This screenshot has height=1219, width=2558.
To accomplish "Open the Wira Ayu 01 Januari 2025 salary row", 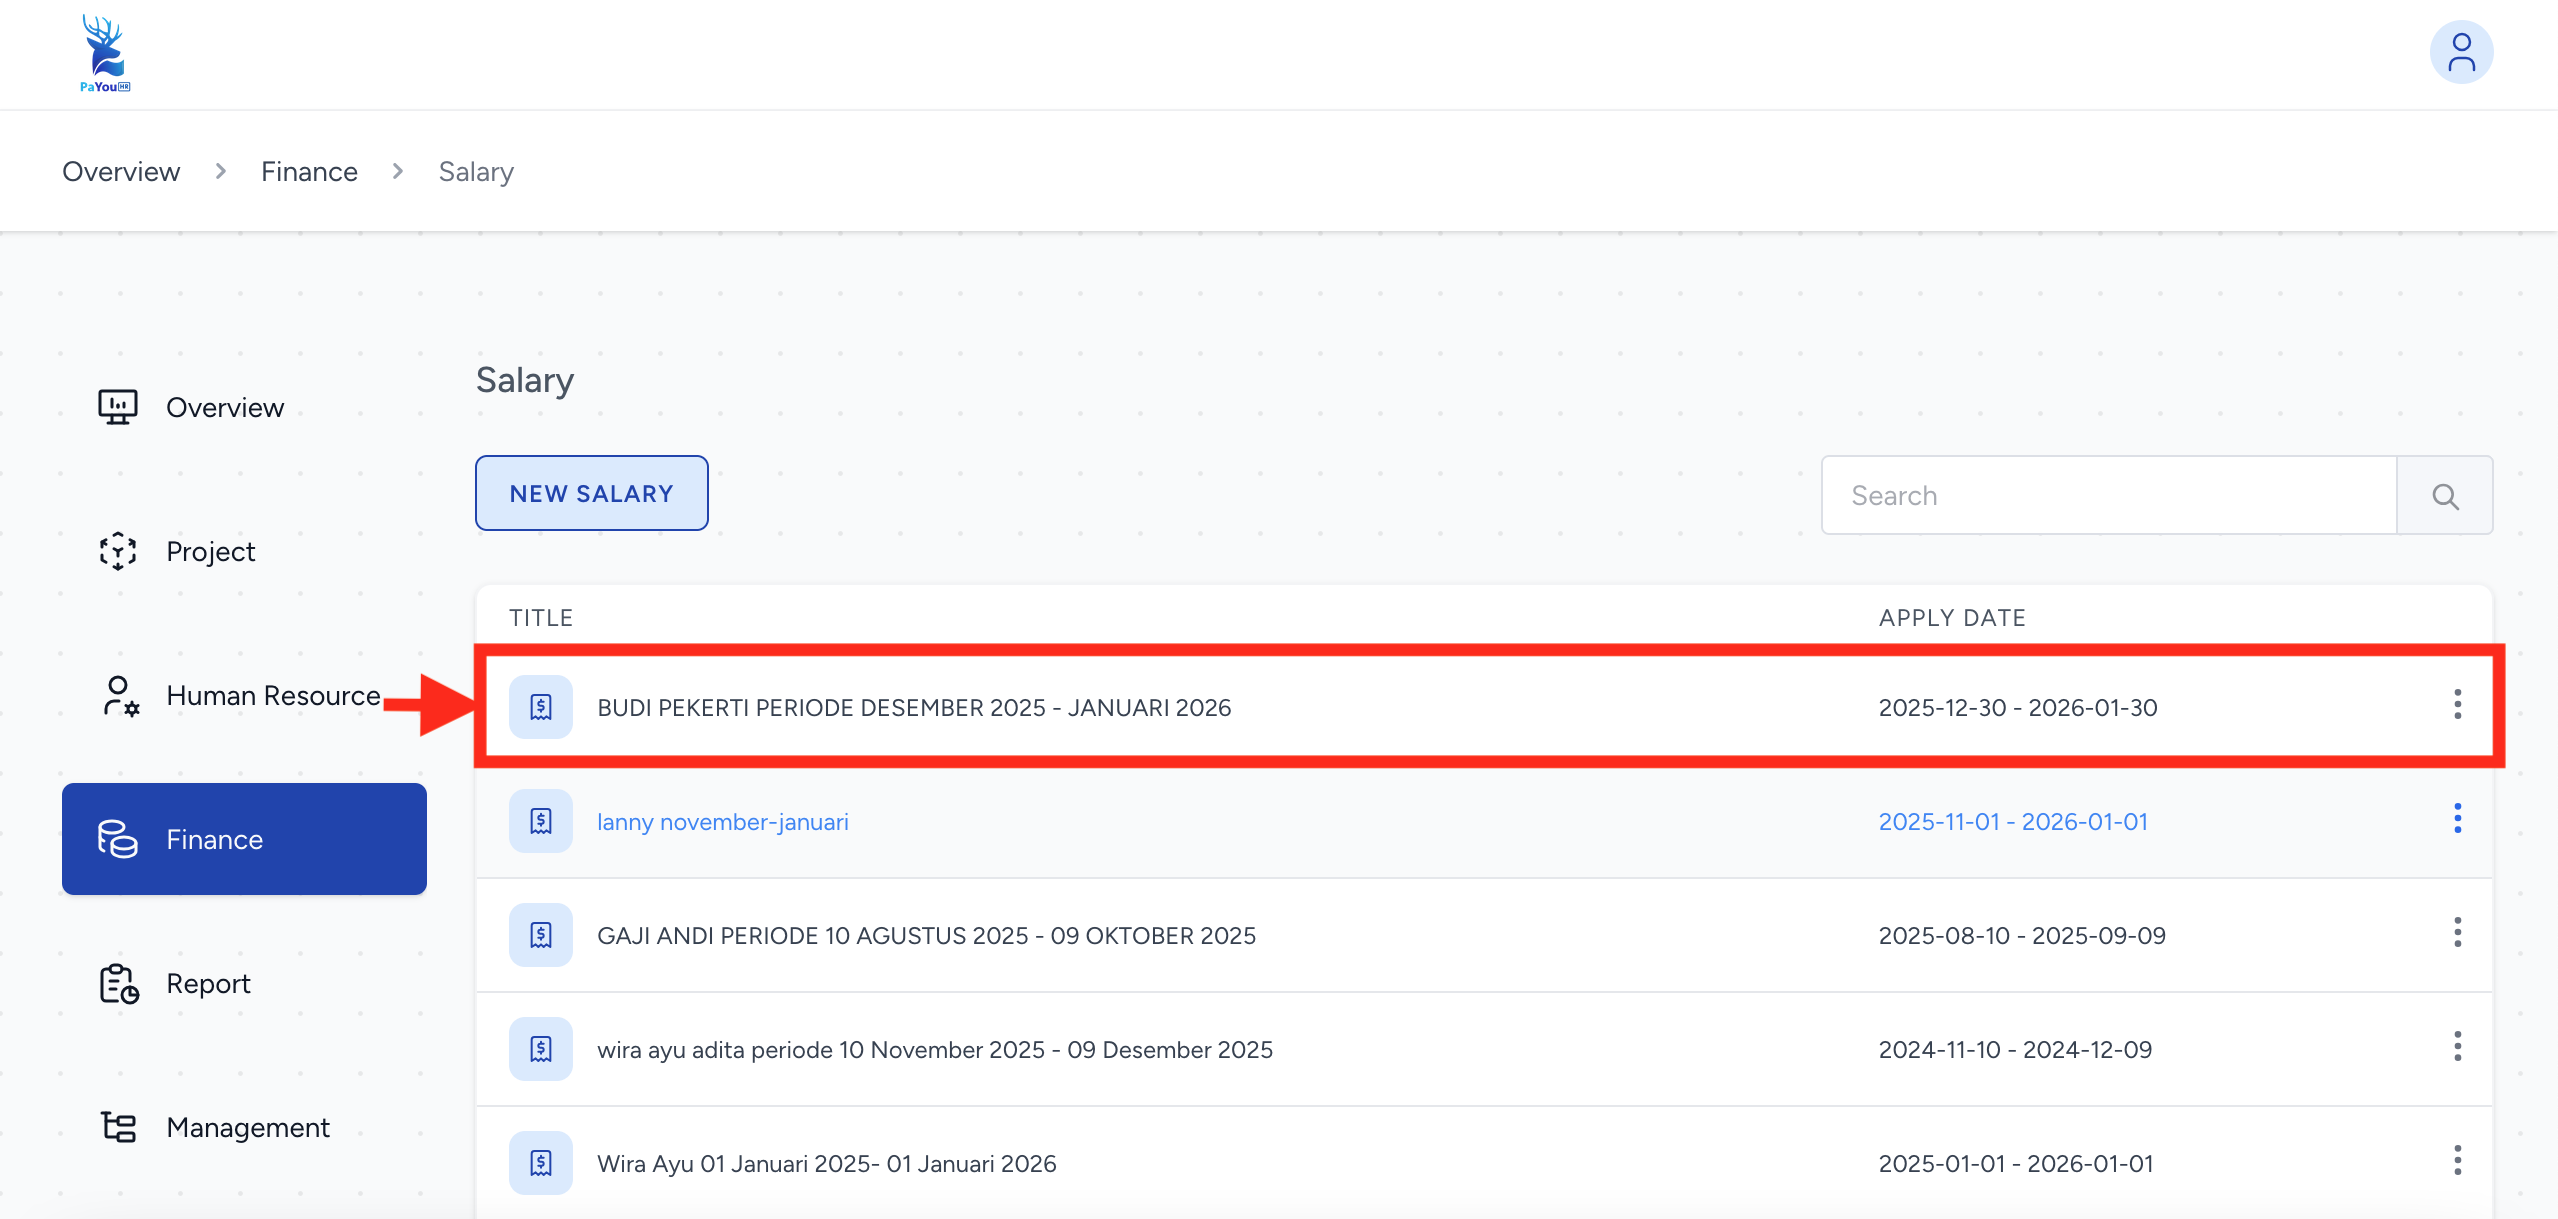I will (x=826, y=1164).
